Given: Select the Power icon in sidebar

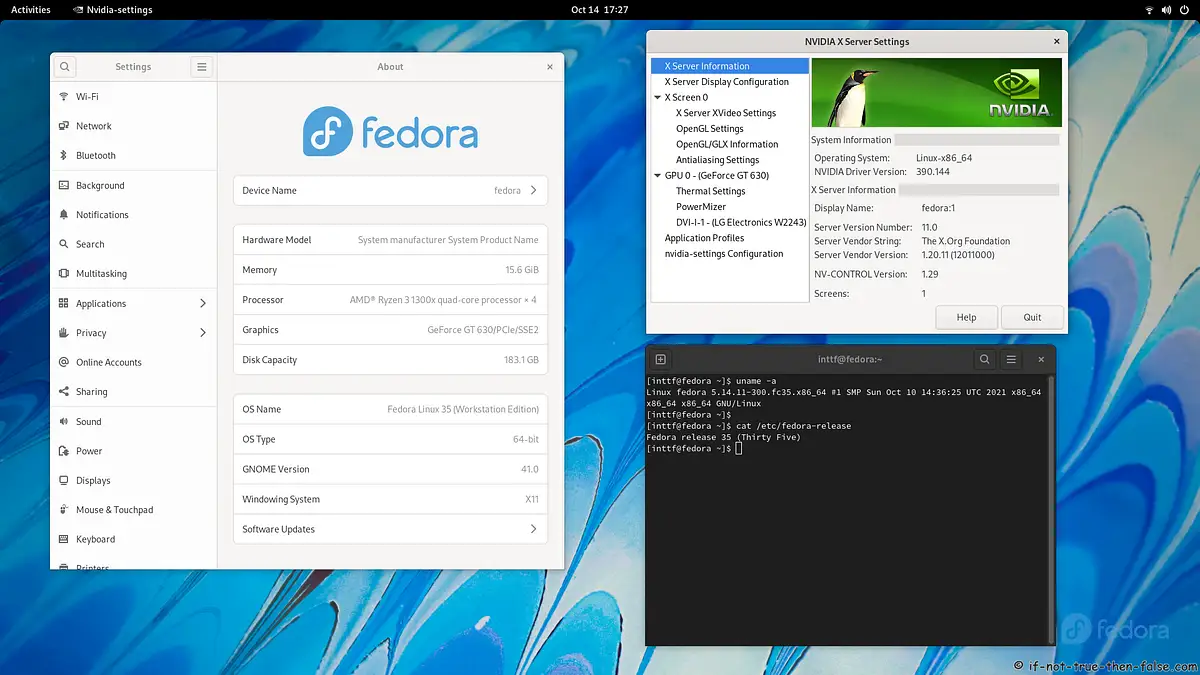Looking at the screenshot, I should pos(64,451).
